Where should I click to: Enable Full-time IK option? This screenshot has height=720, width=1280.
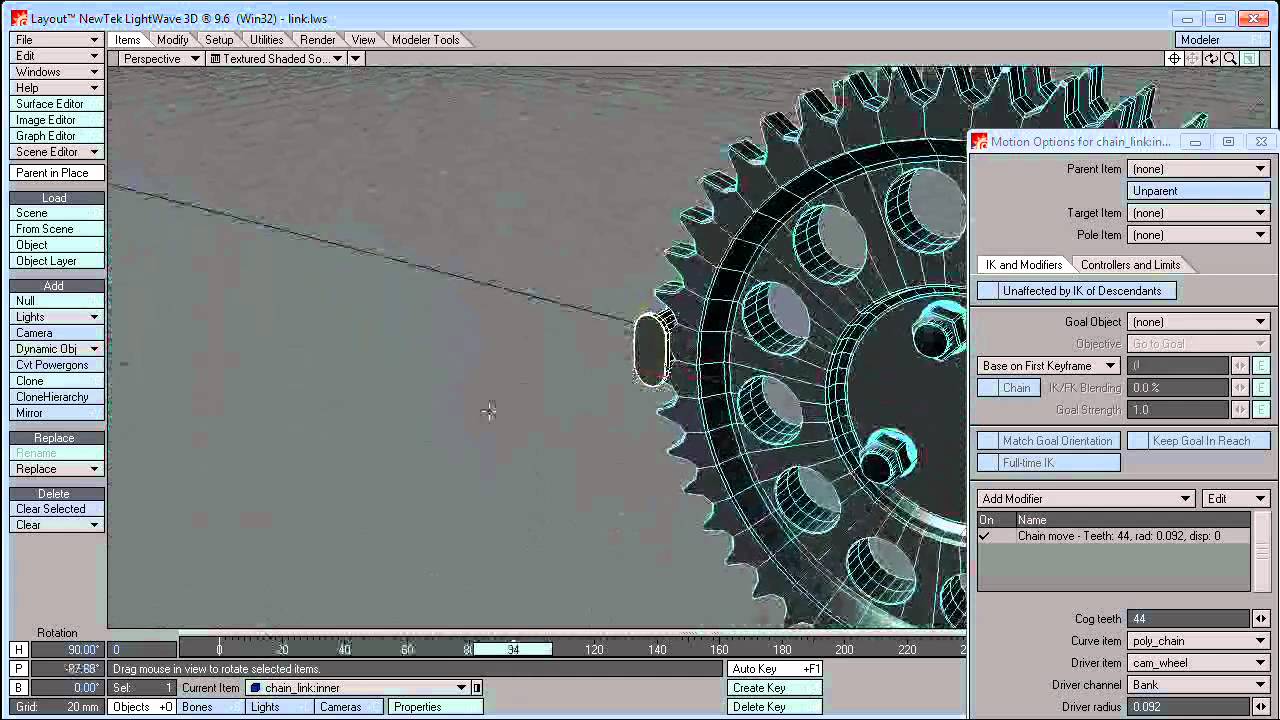coord(1048,463)
